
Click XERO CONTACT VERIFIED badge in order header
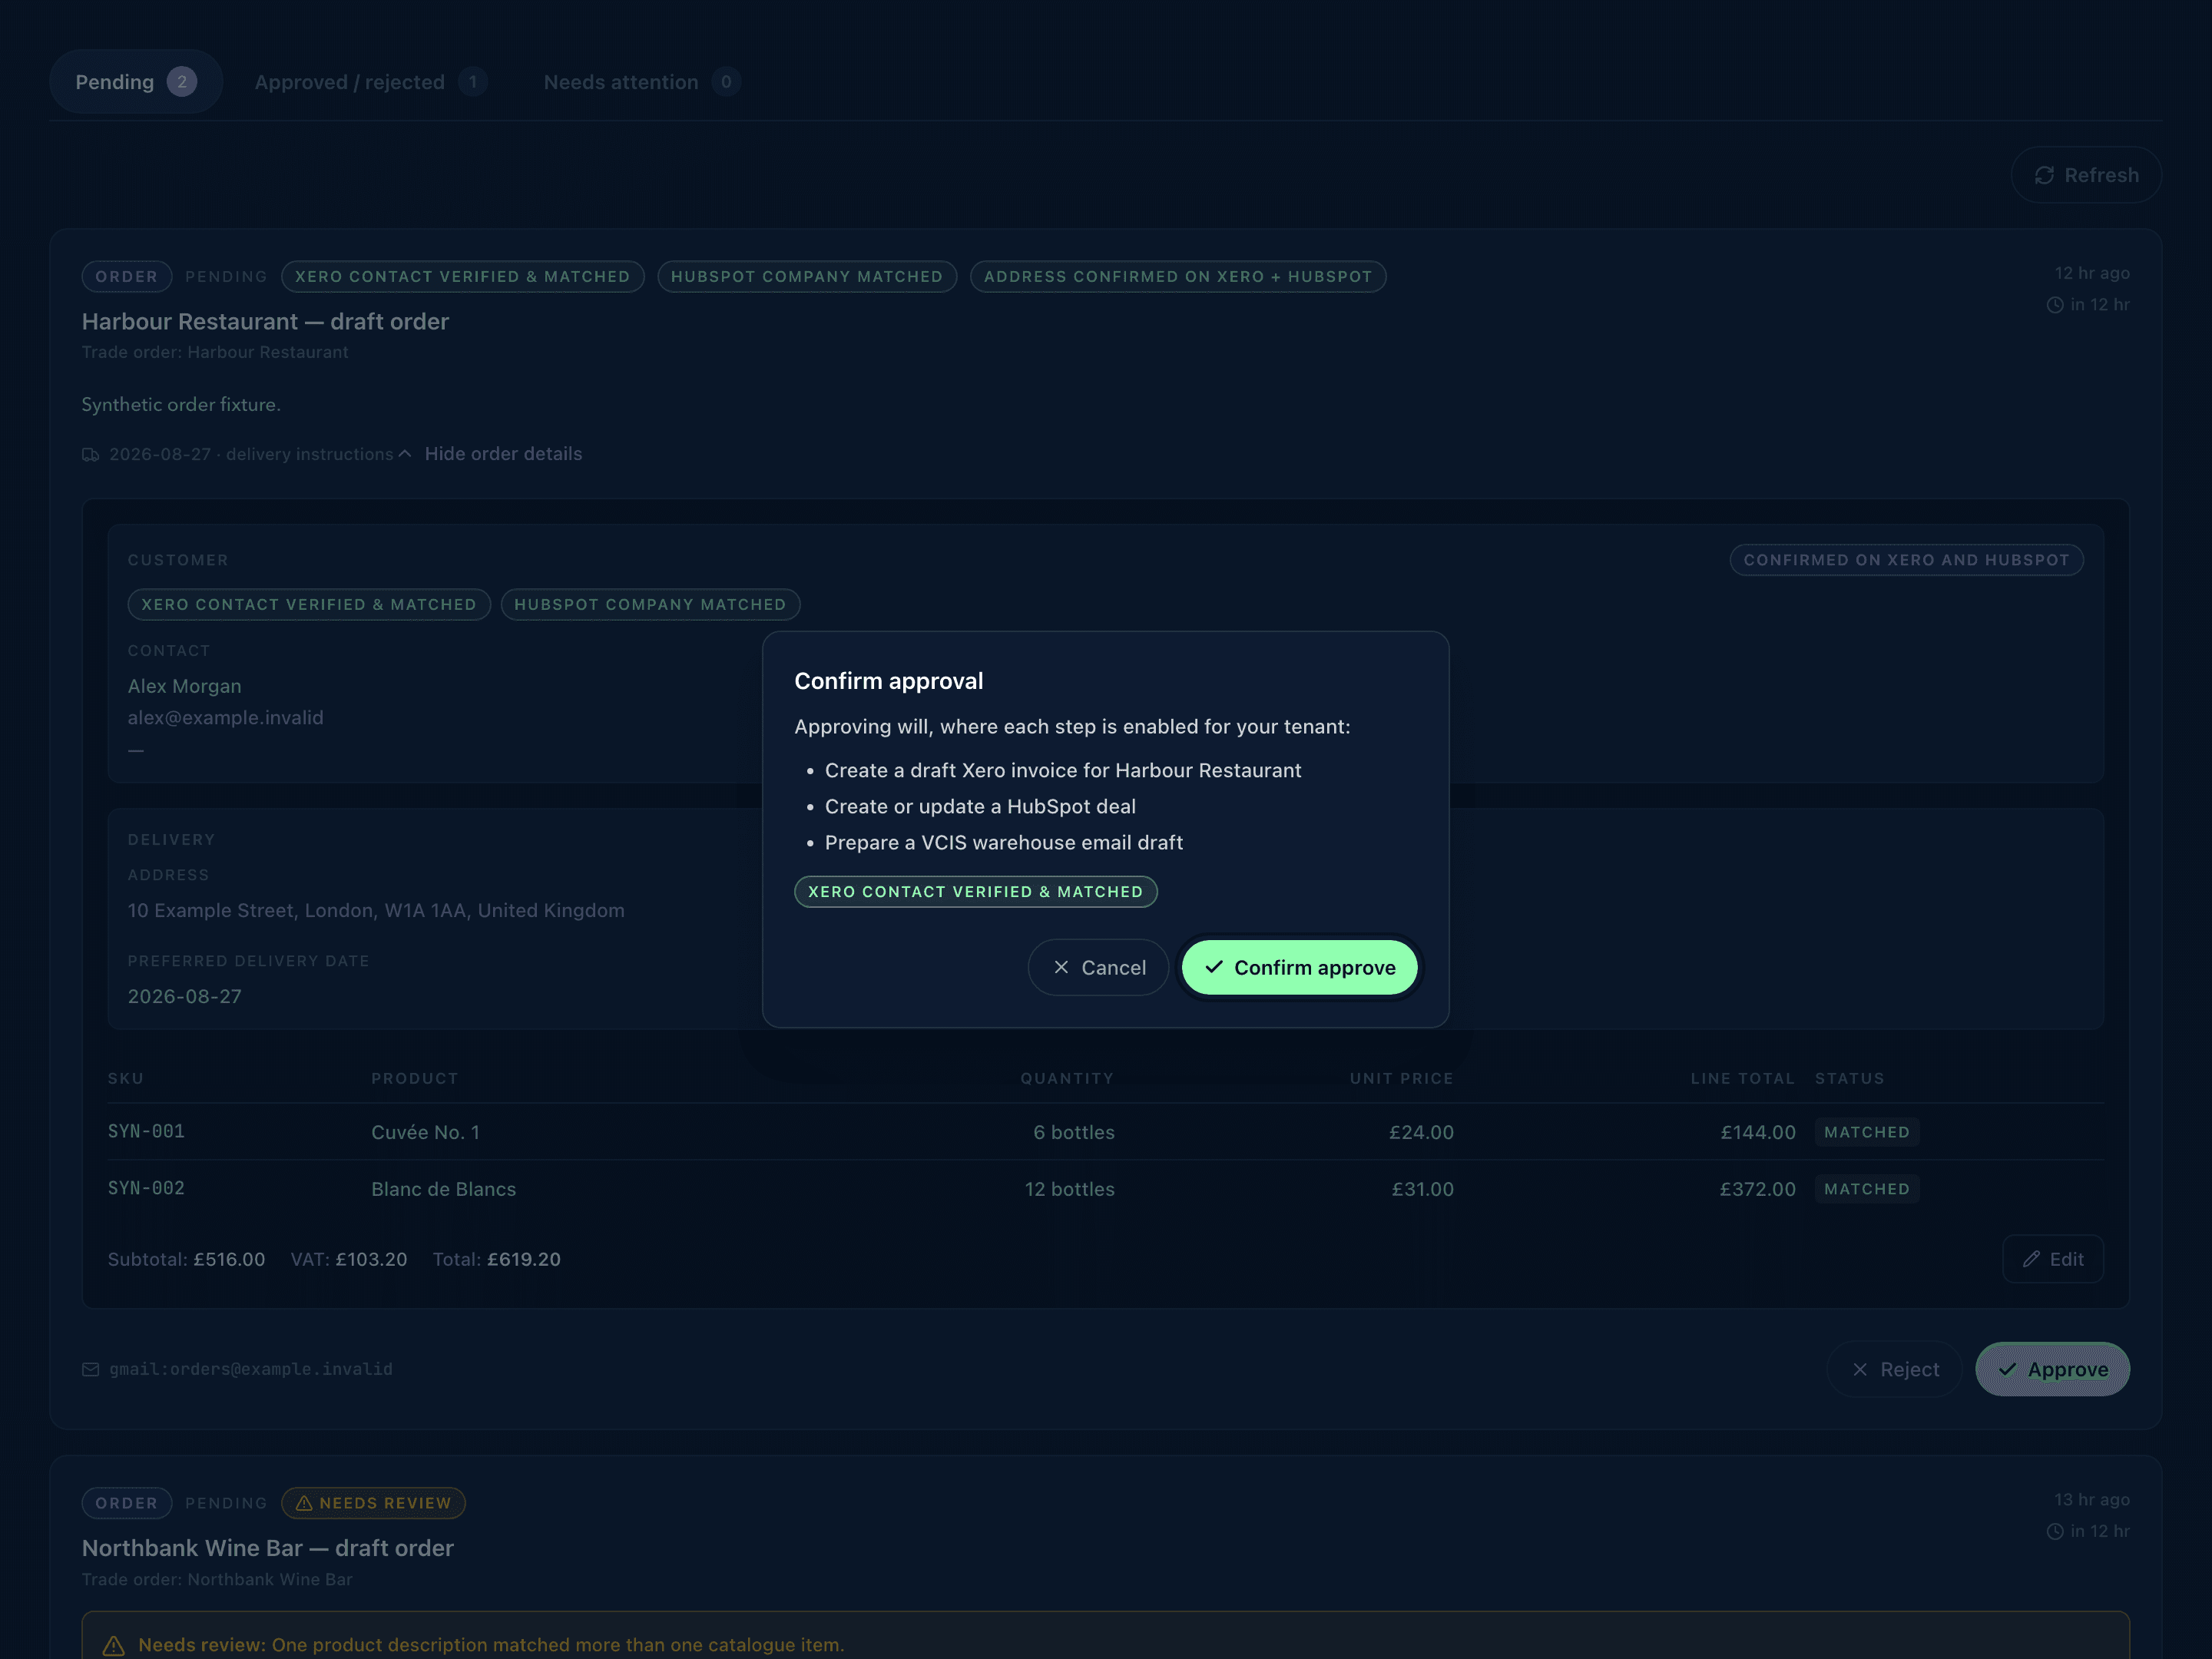(x=462, y=277)
